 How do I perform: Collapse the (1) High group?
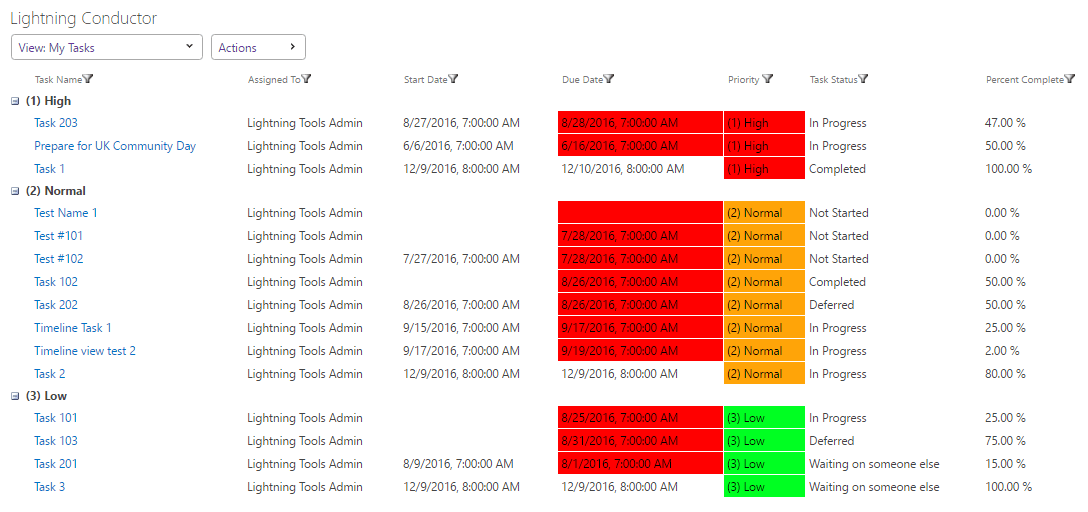15,101
